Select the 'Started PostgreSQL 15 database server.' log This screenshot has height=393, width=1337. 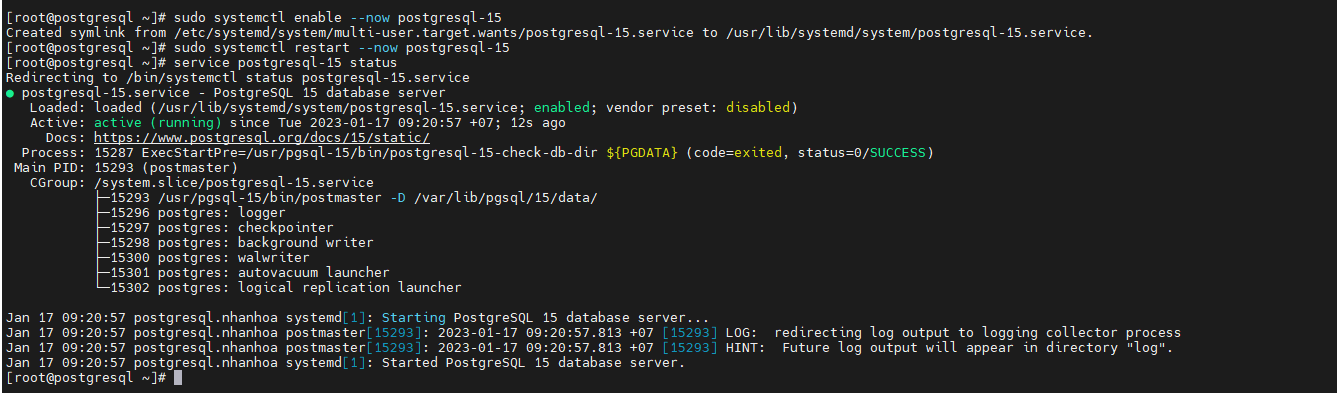534,362
